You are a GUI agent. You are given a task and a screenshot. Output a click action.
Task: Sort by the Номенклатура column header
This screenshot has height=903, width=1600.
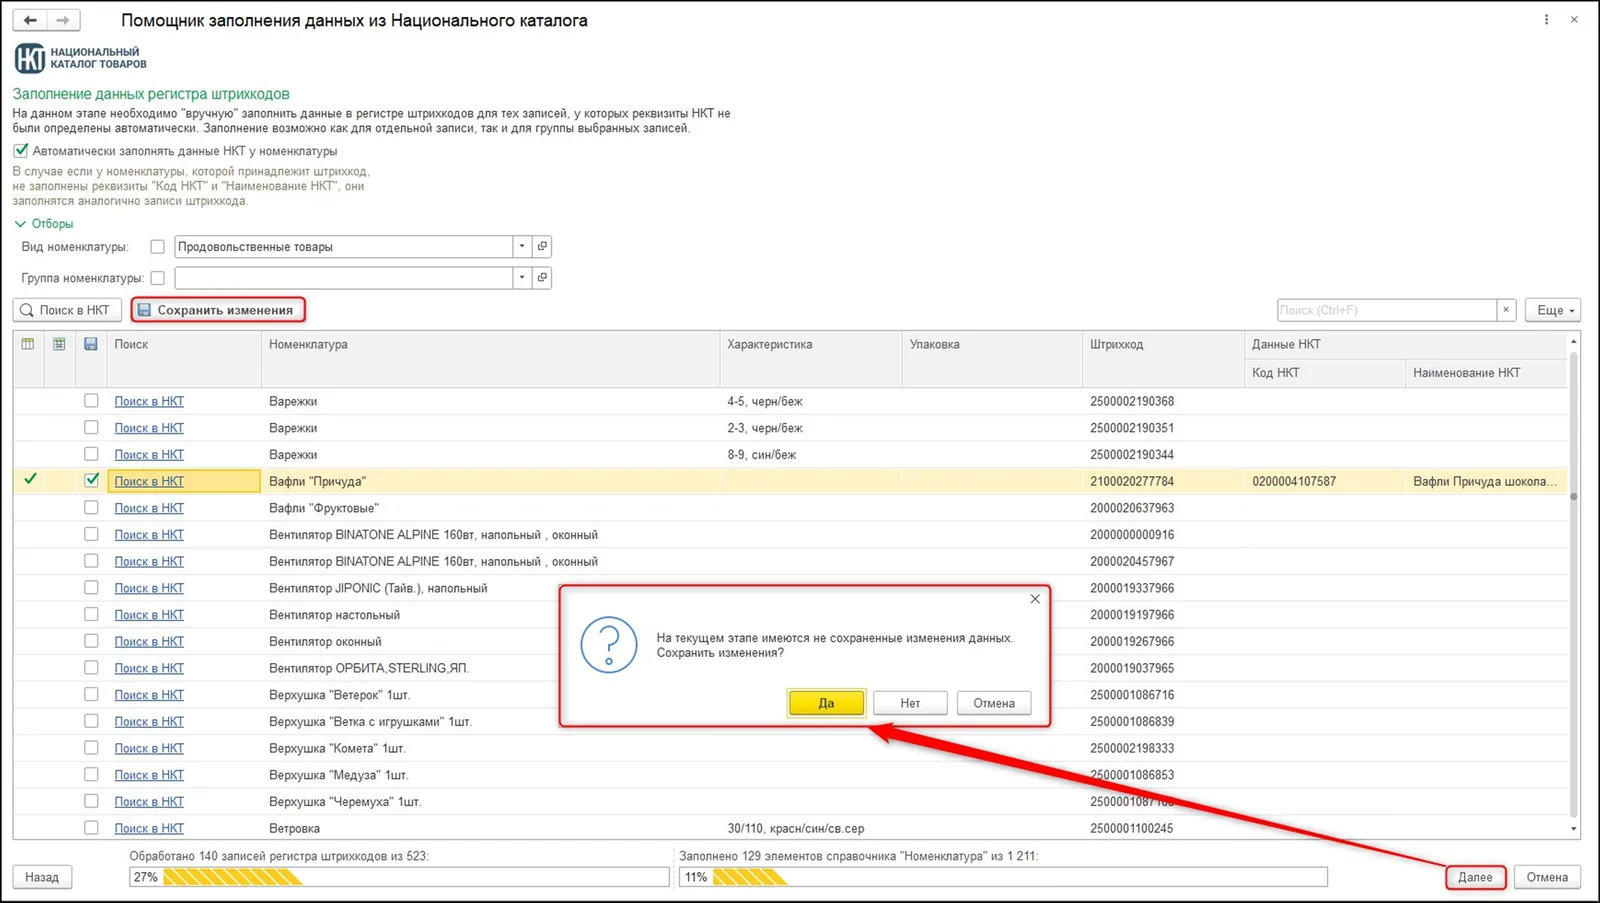pyautogui.click(x=490, y=358)
